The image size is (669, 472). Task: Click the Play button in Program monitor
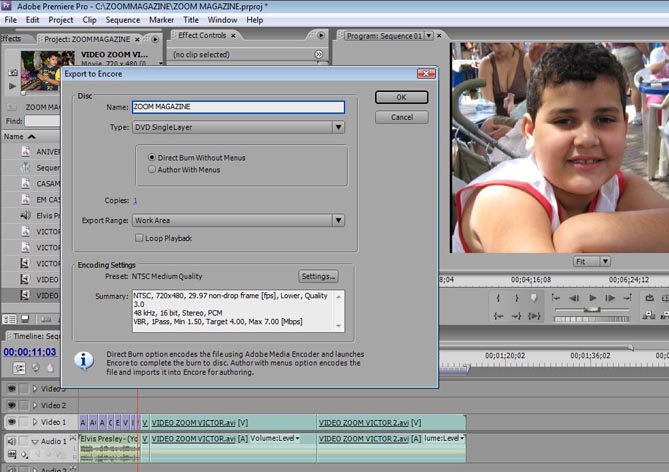coord(593,298)
